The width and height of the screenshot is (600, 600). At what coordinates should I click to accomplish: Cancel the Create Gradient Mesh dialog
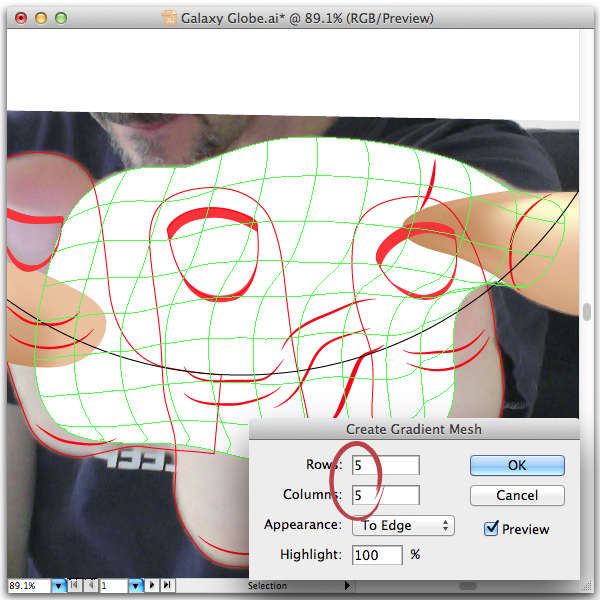pos(517,496)
